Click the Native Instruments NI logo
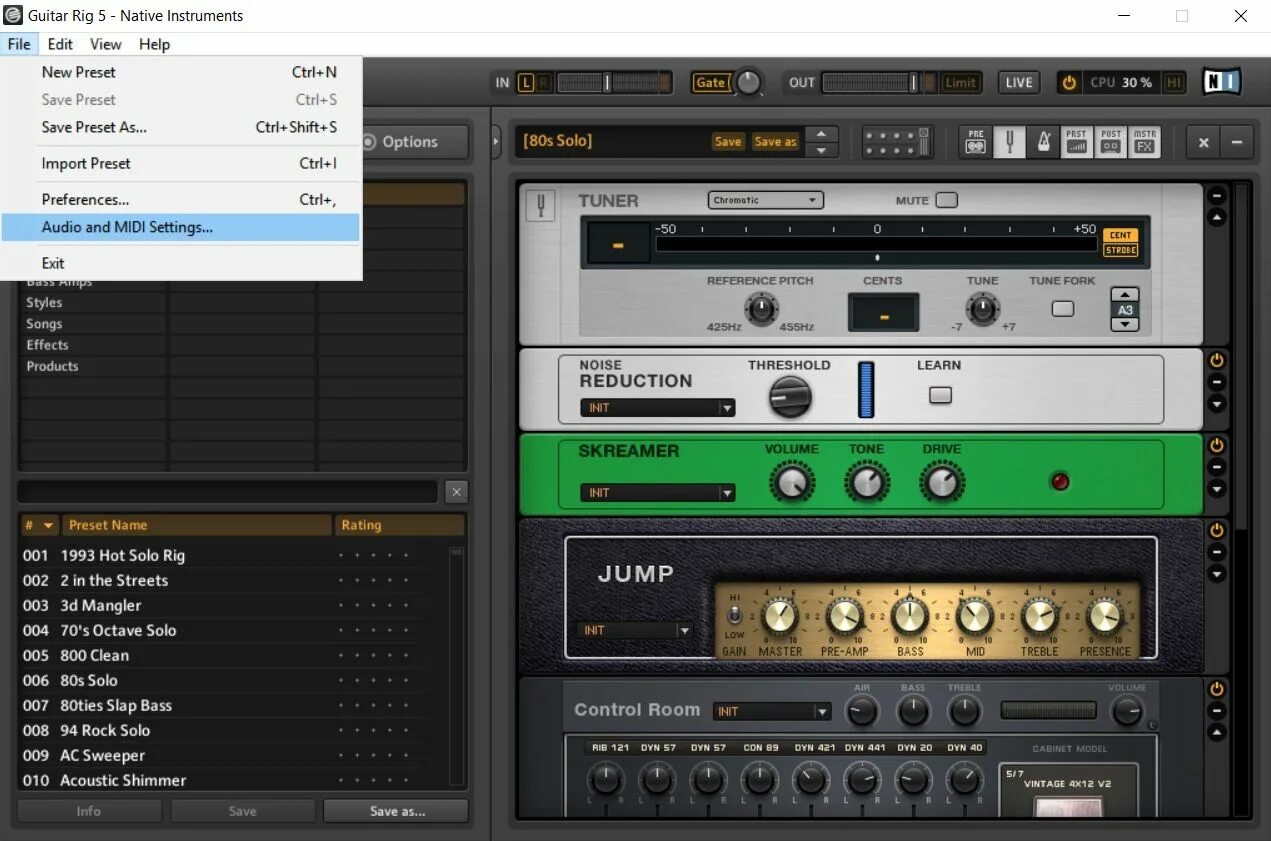The image size is (1271, 841). (1221, 82)
